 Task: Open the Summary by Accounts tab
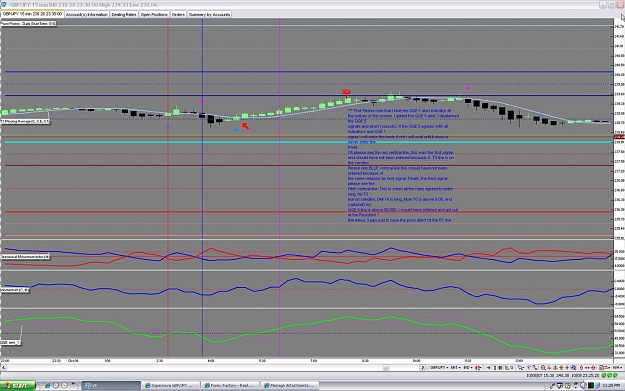click(x=209, y=14)
